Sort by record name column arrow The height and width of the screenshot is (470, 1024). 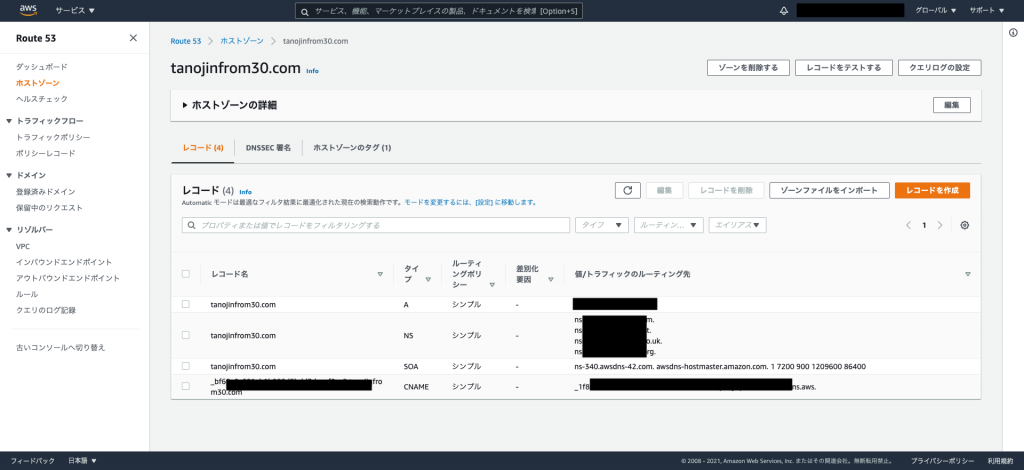tap(380, 274)
